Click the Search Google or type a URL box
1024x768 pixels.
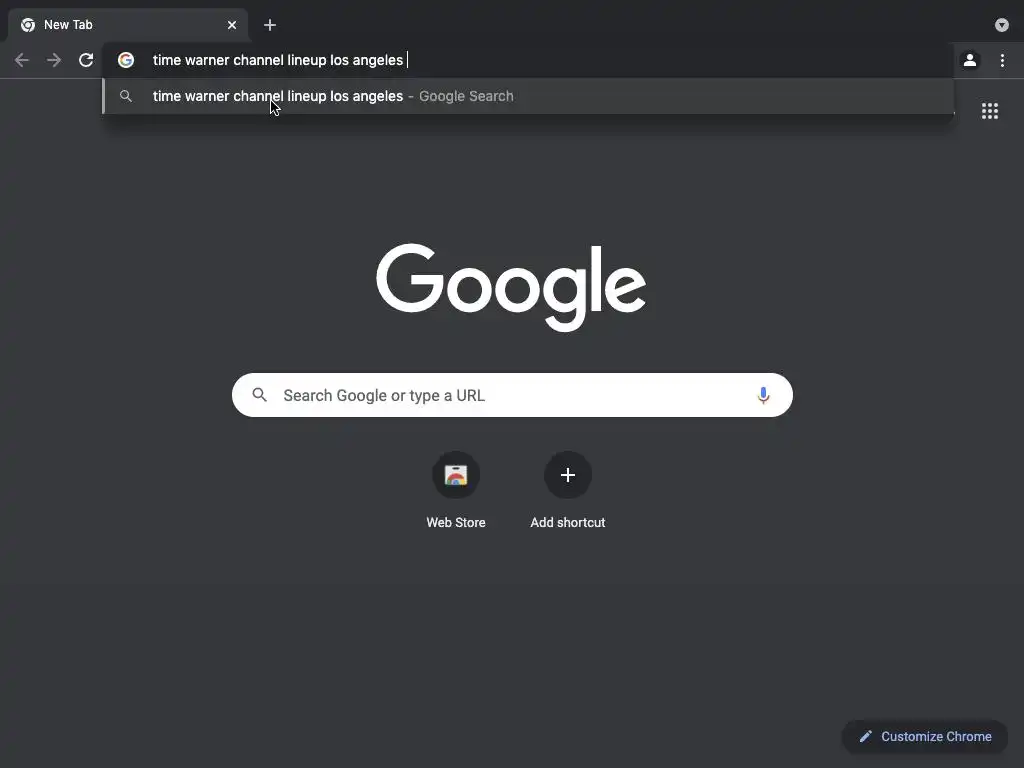513,395
